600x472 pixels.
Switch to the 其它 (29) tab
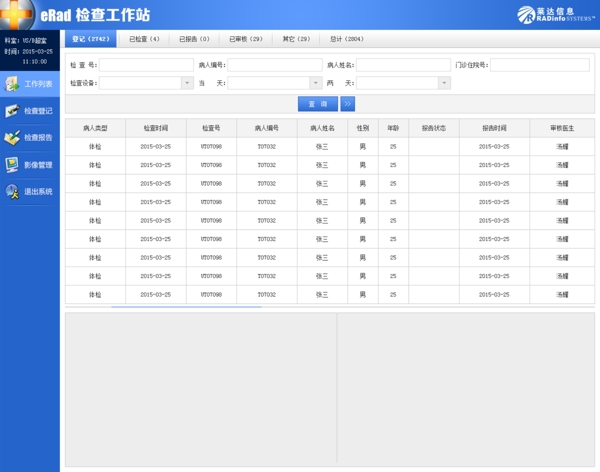296,39
